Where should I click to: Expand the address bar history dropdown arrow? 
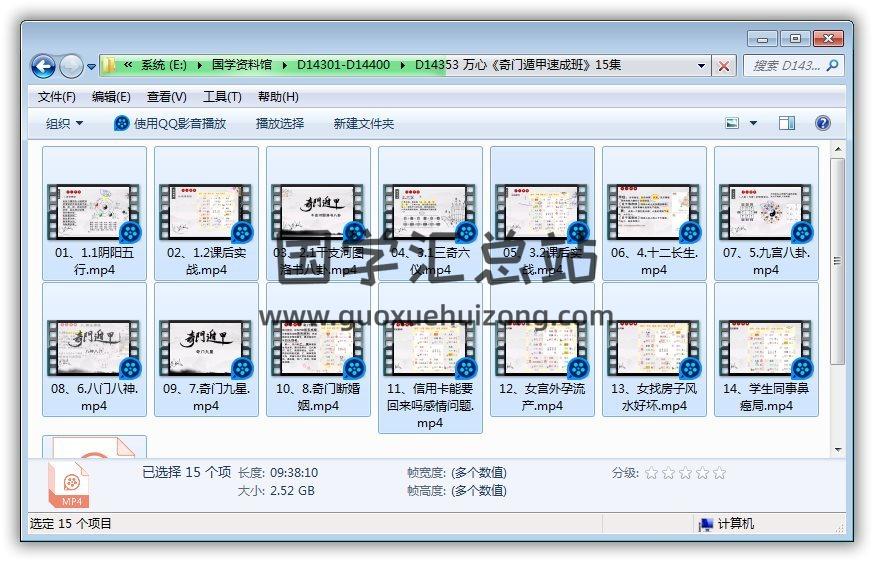pyautogui.click(x=701, y=66)
